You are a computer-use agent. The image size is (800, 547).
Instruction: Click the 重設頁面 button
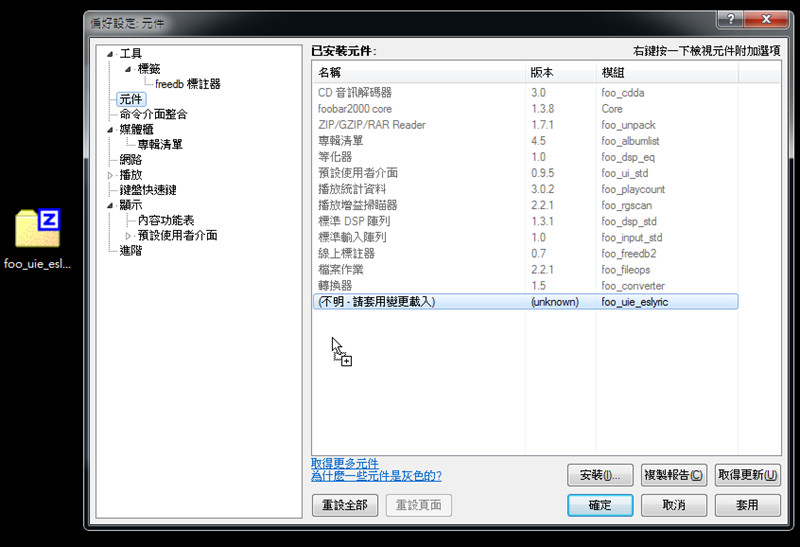click(x=418, y=505)
